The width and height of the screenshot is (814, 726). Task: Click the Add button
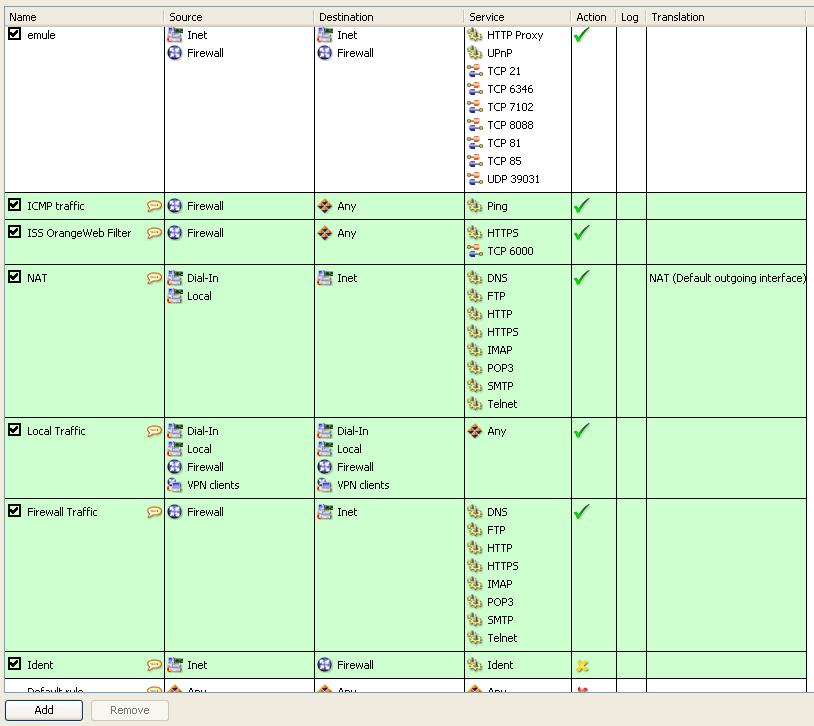point(44,710)
